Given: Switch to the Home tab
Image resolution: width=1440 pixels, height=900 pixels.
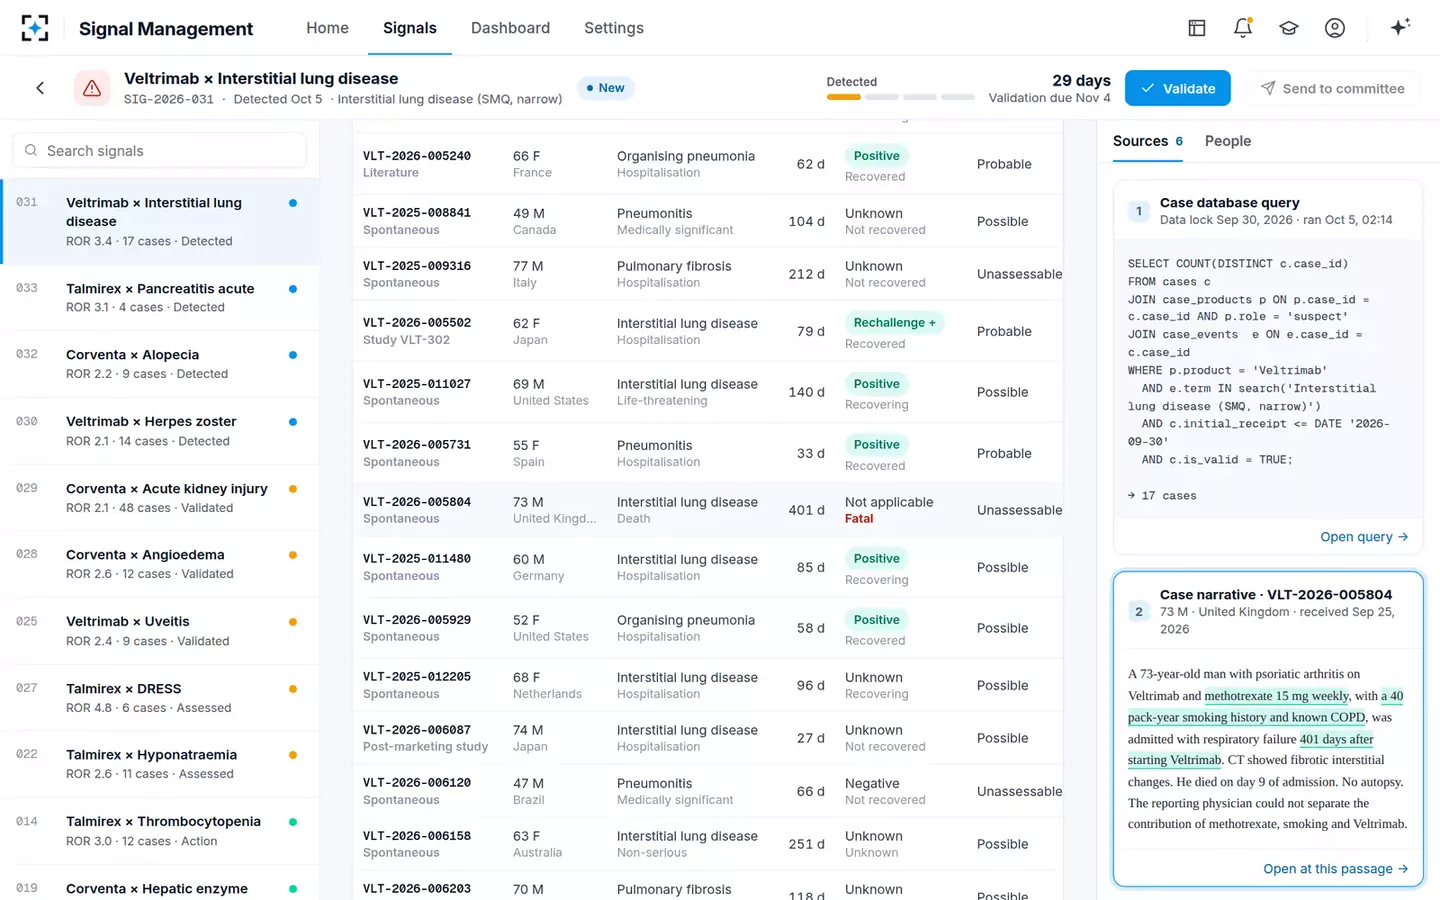Looking at the screenshot, I should [x=327, y=28].
